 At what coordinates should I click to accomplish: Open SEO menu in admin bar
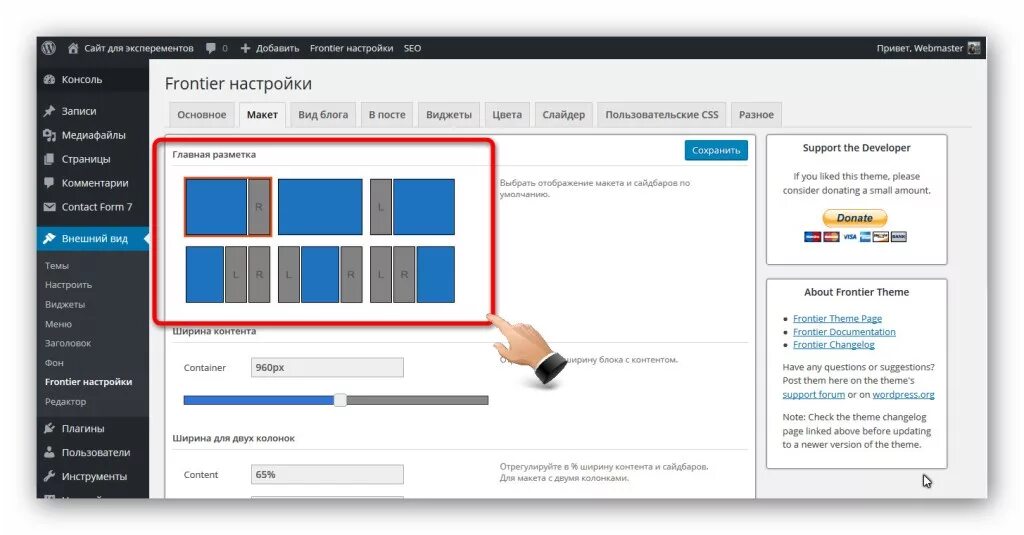412,48
